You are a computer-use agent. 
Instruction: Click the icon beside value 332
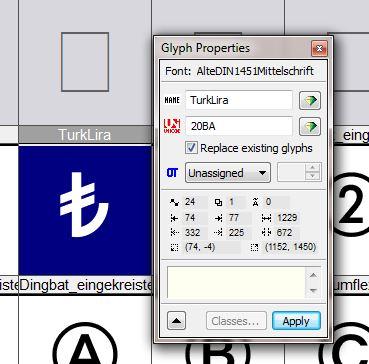click(174, 233)
